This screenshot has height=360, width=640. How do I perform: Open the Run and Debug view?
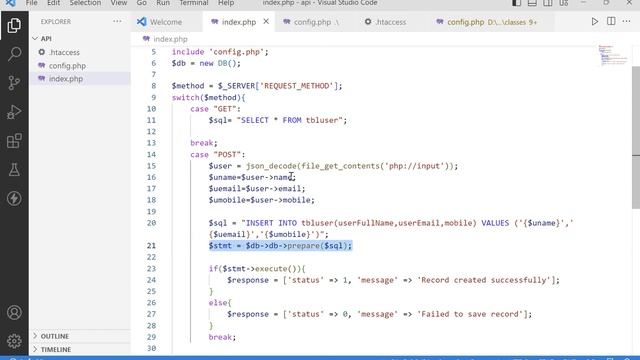point(14,112)
